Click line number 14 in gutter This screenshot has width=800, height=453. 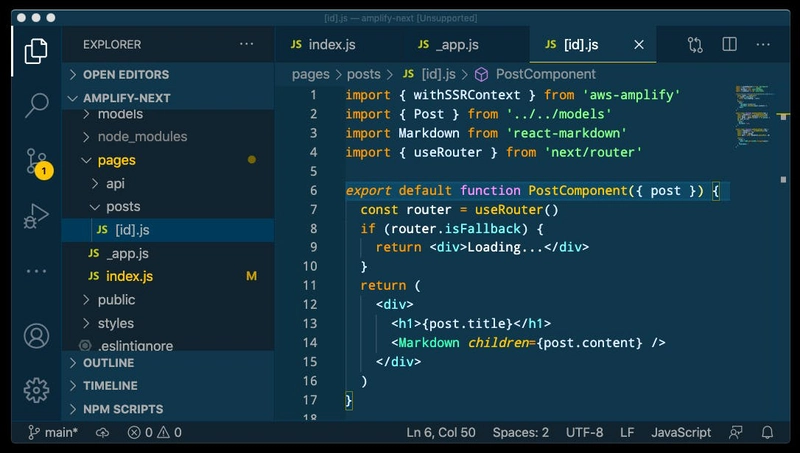(x=310, y=342)
